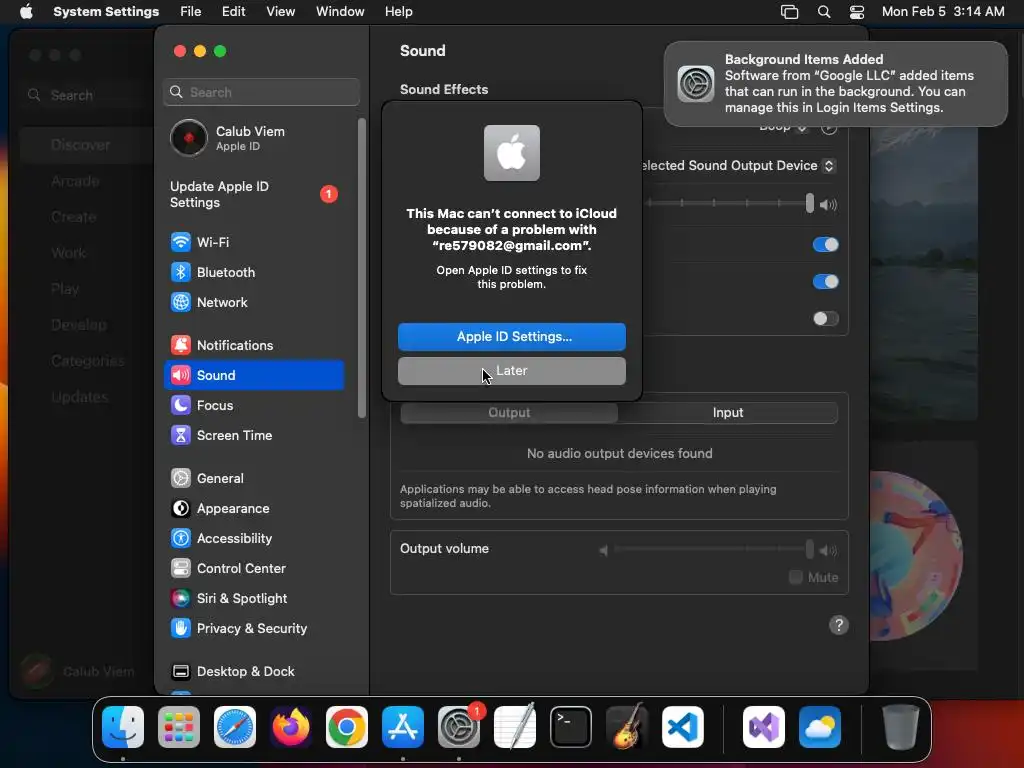Viewport: 1024px width, 768px height.
Task: Open Bluetooth settings pane
Action: click(x=254, y=272)
